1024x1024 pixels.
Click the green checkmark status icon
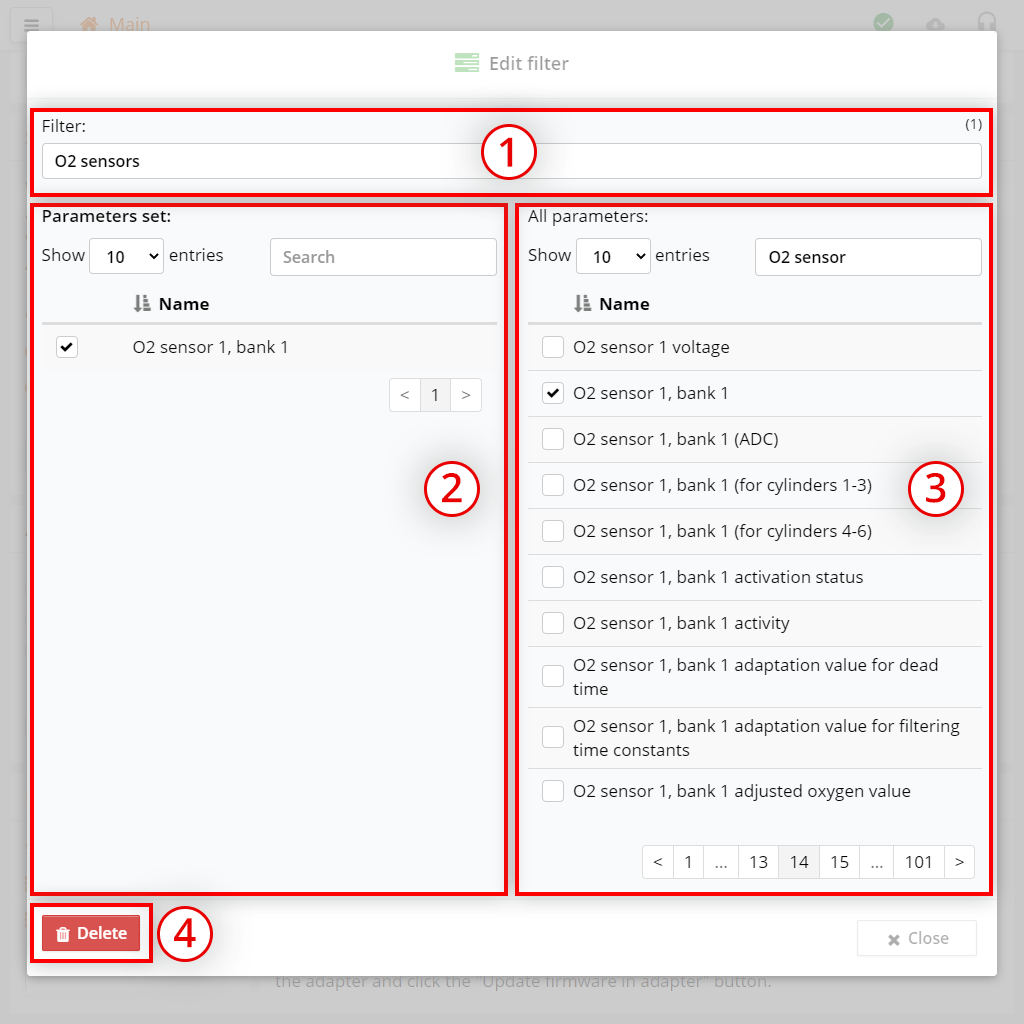coord(883,23)
